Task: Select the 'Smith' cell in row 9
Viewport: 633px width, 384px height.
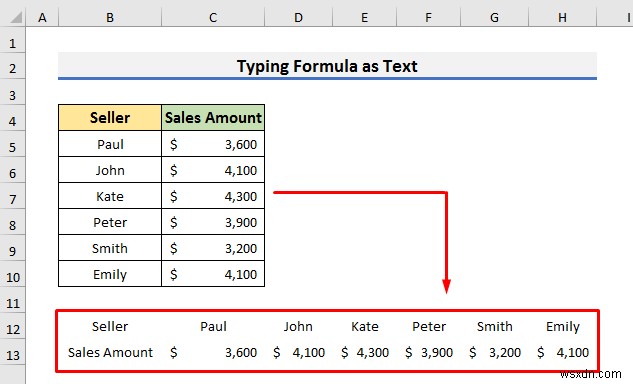Action: (110, 248)
